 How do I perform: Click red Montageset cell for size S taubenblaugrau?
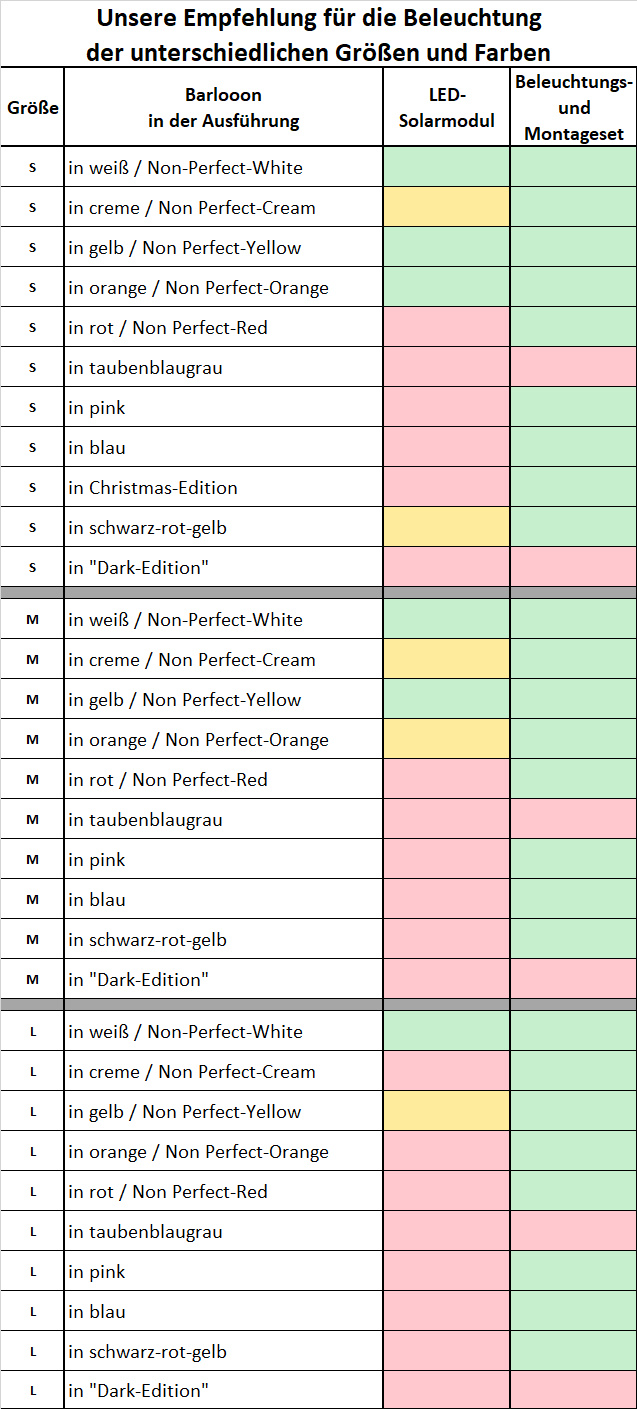click(x=574, y=367)
